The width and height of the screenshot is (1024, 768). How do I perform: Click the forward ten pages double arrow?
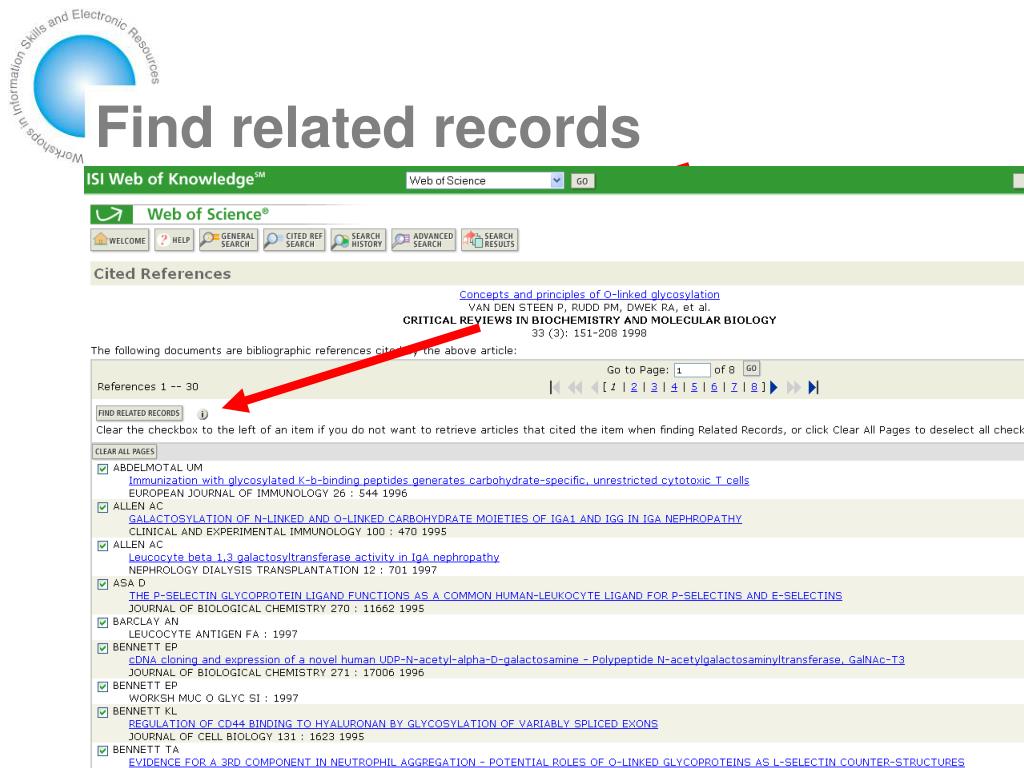coord(793,387)
